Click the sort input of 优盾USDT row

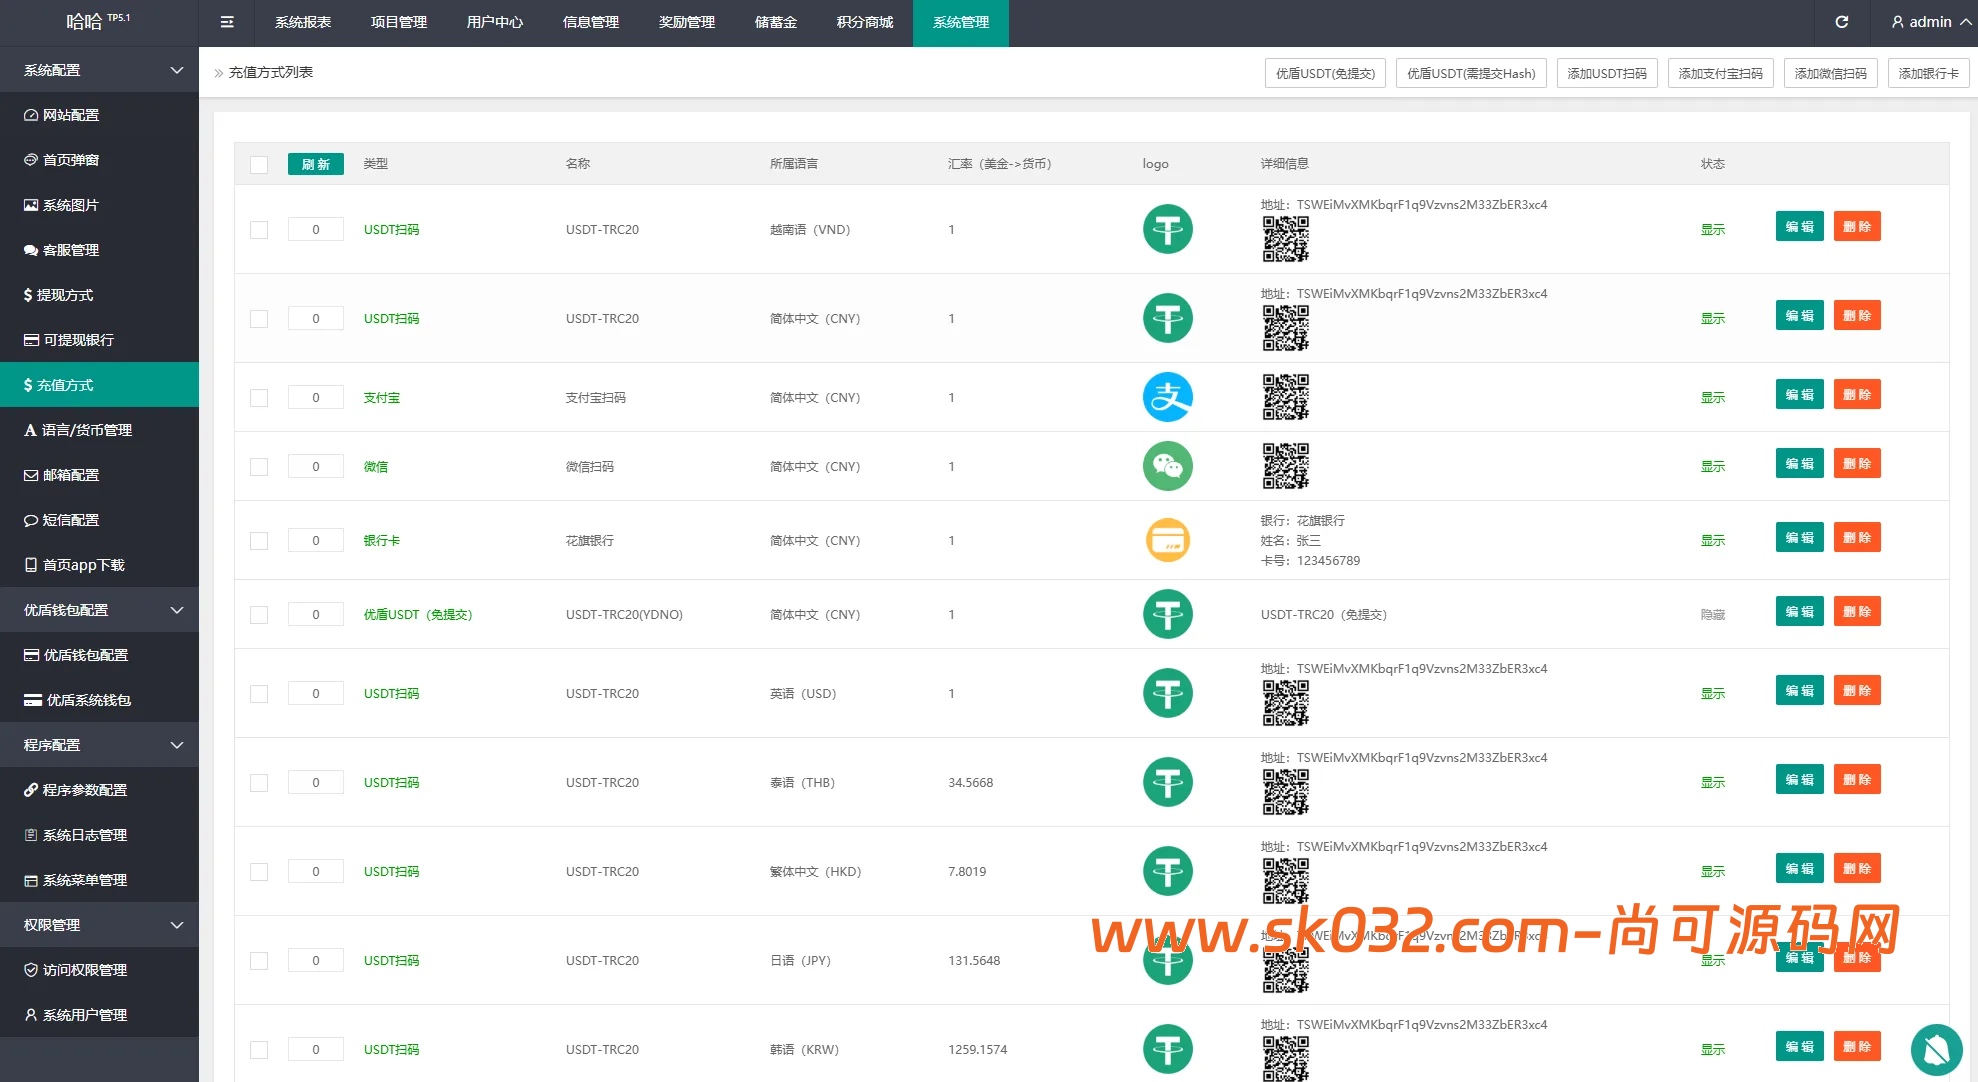315,614
